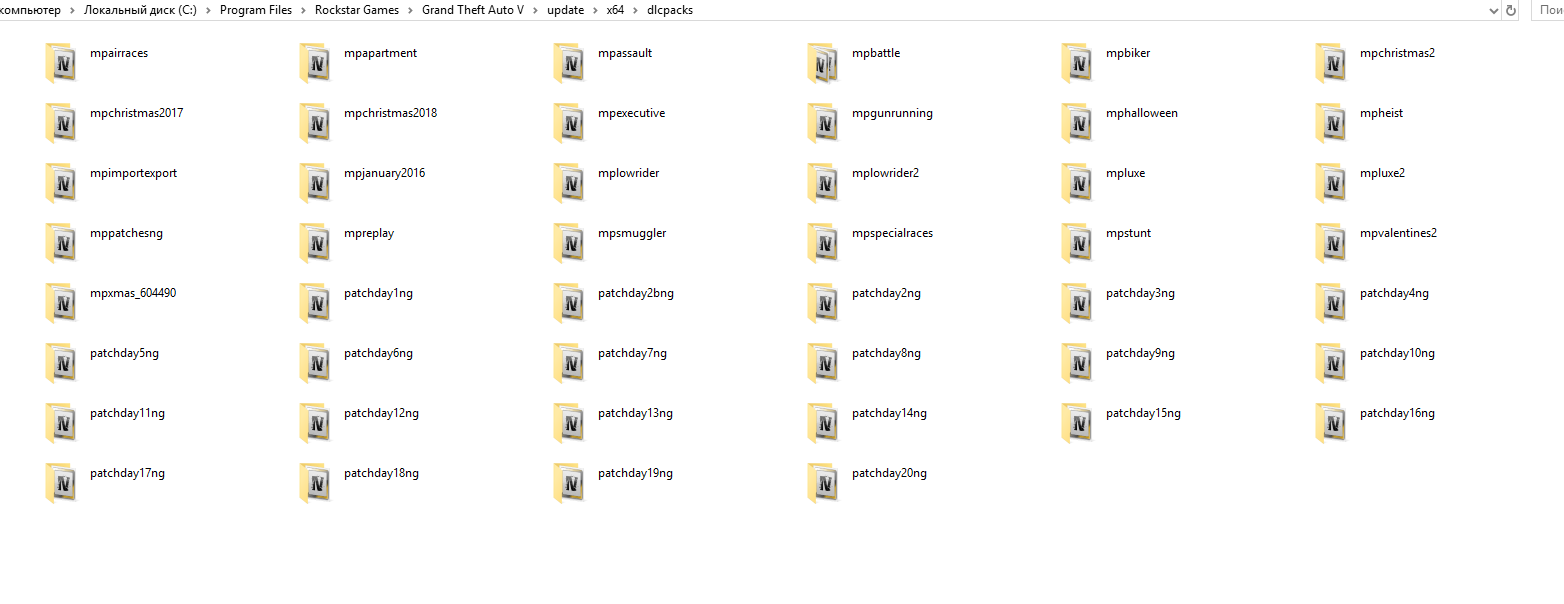The width and height of the screenshot is (1564, 604).
Task: Click the patchday9ng label
Action: (1140, 353)
